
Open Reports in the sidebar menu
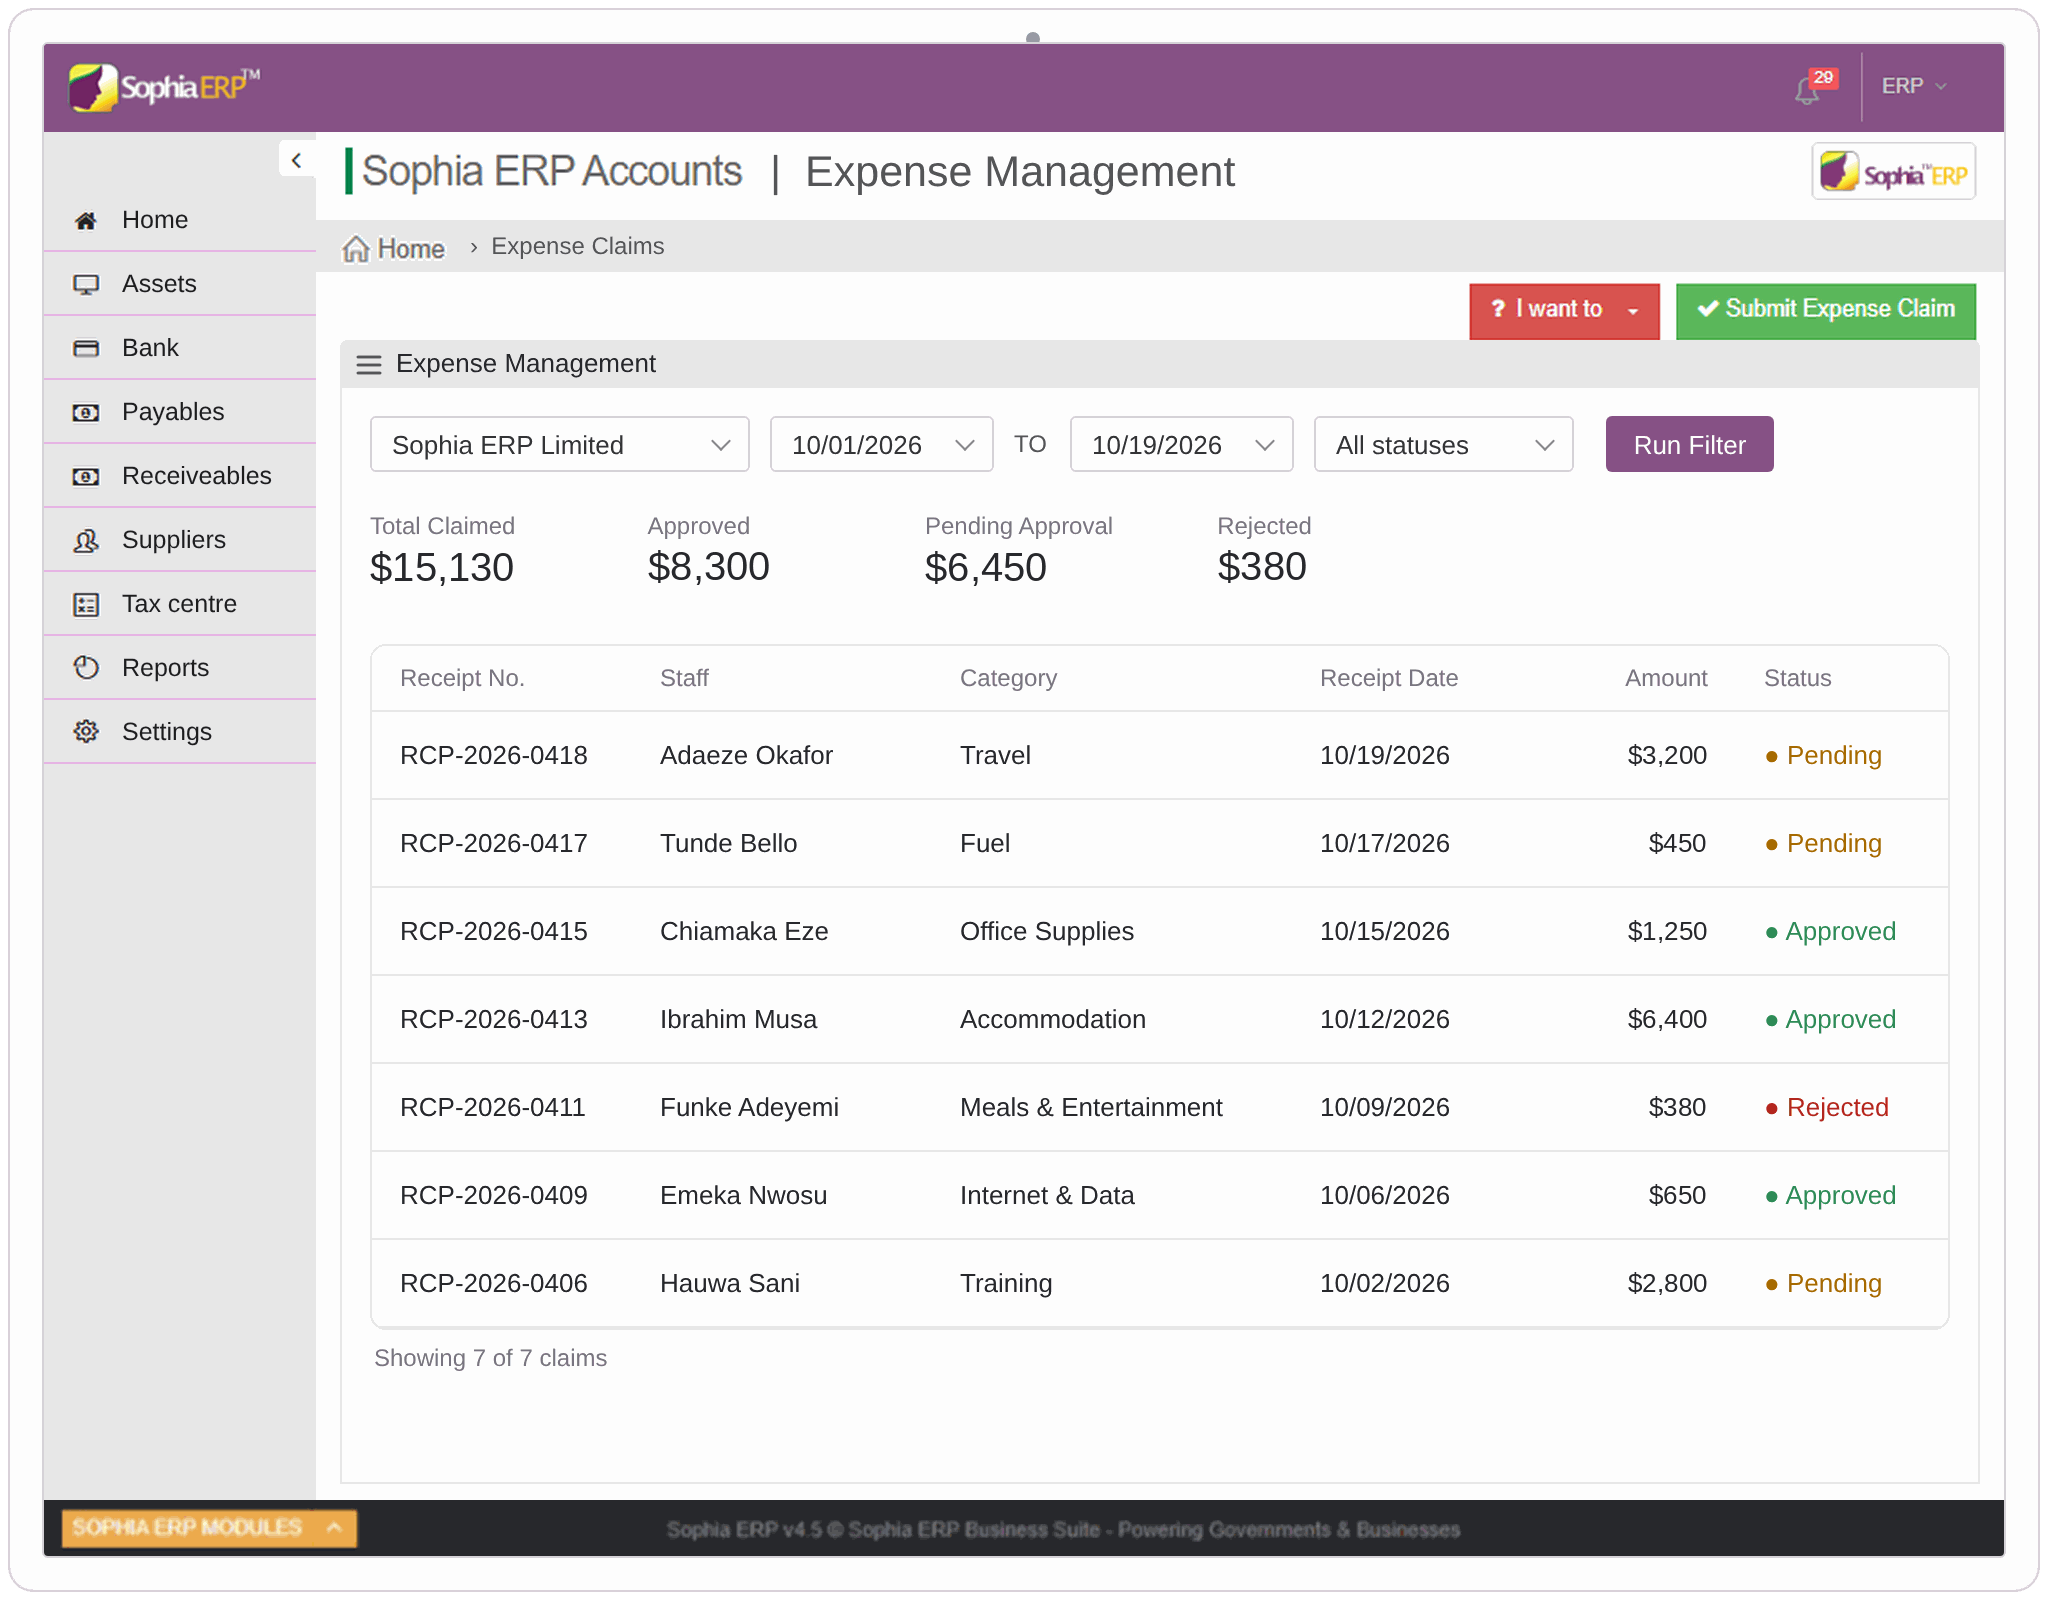[x=180, y=668]
